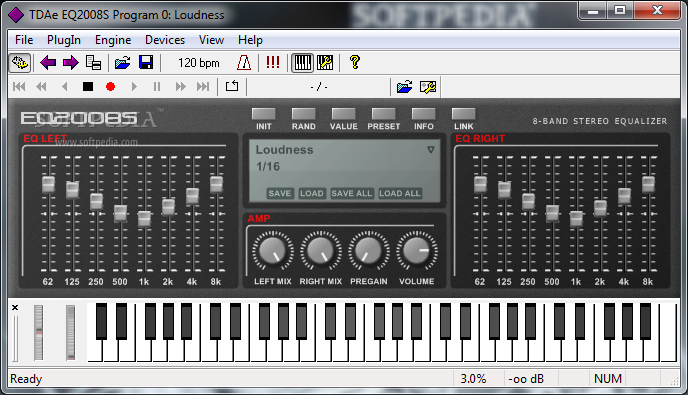688x395 pixels.
Task: Open the Help menu
Action: click(x=250, y=40)
